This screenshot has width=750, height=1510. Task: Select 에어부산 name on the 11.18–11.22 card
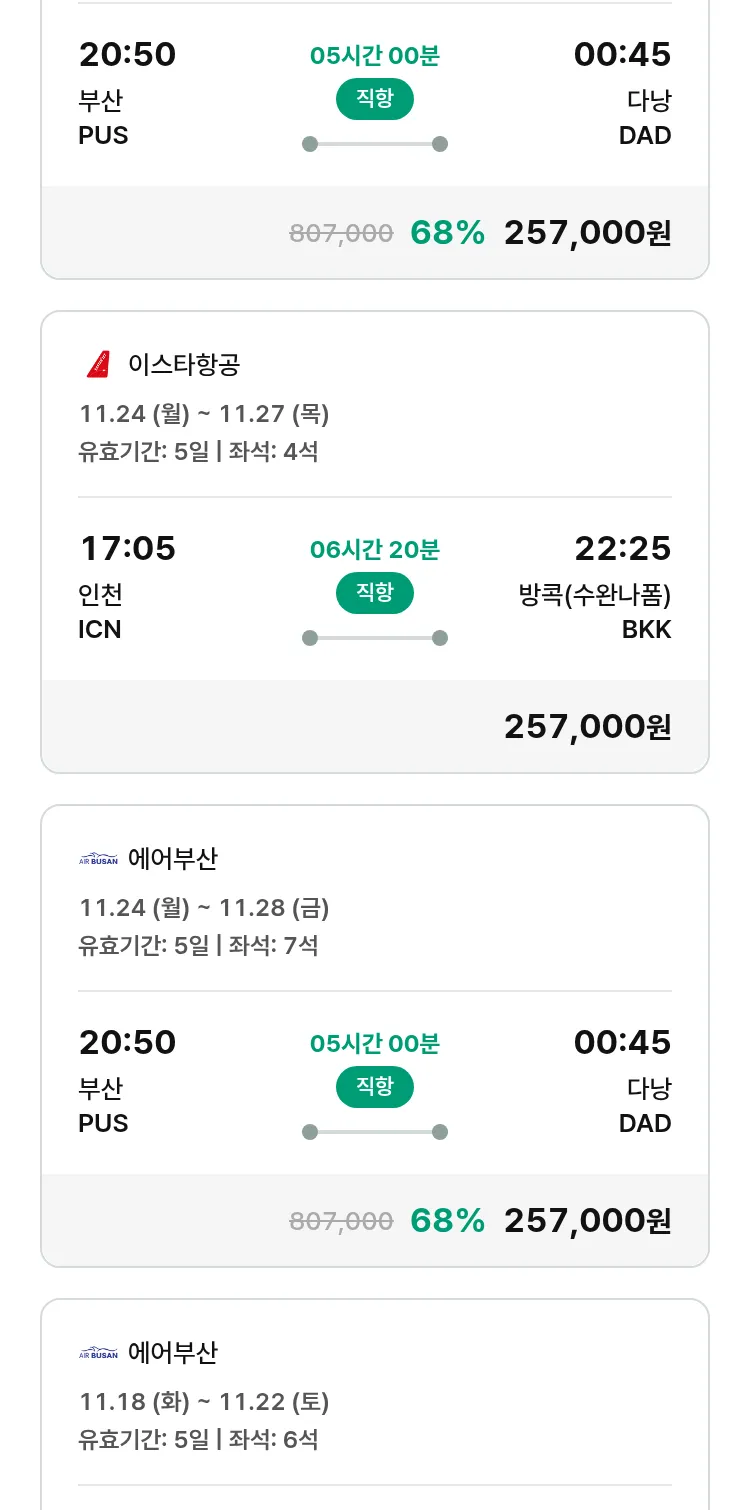(173, 1353)
